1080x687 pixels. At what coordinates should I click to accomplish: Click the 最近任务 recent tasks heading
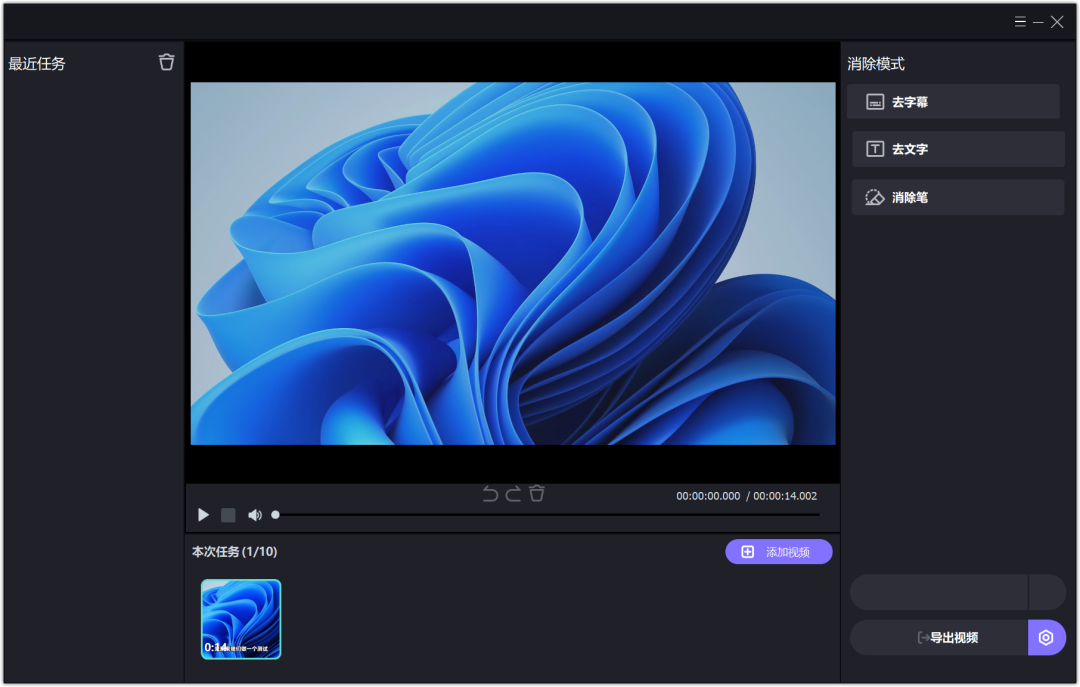pos(37,63)
